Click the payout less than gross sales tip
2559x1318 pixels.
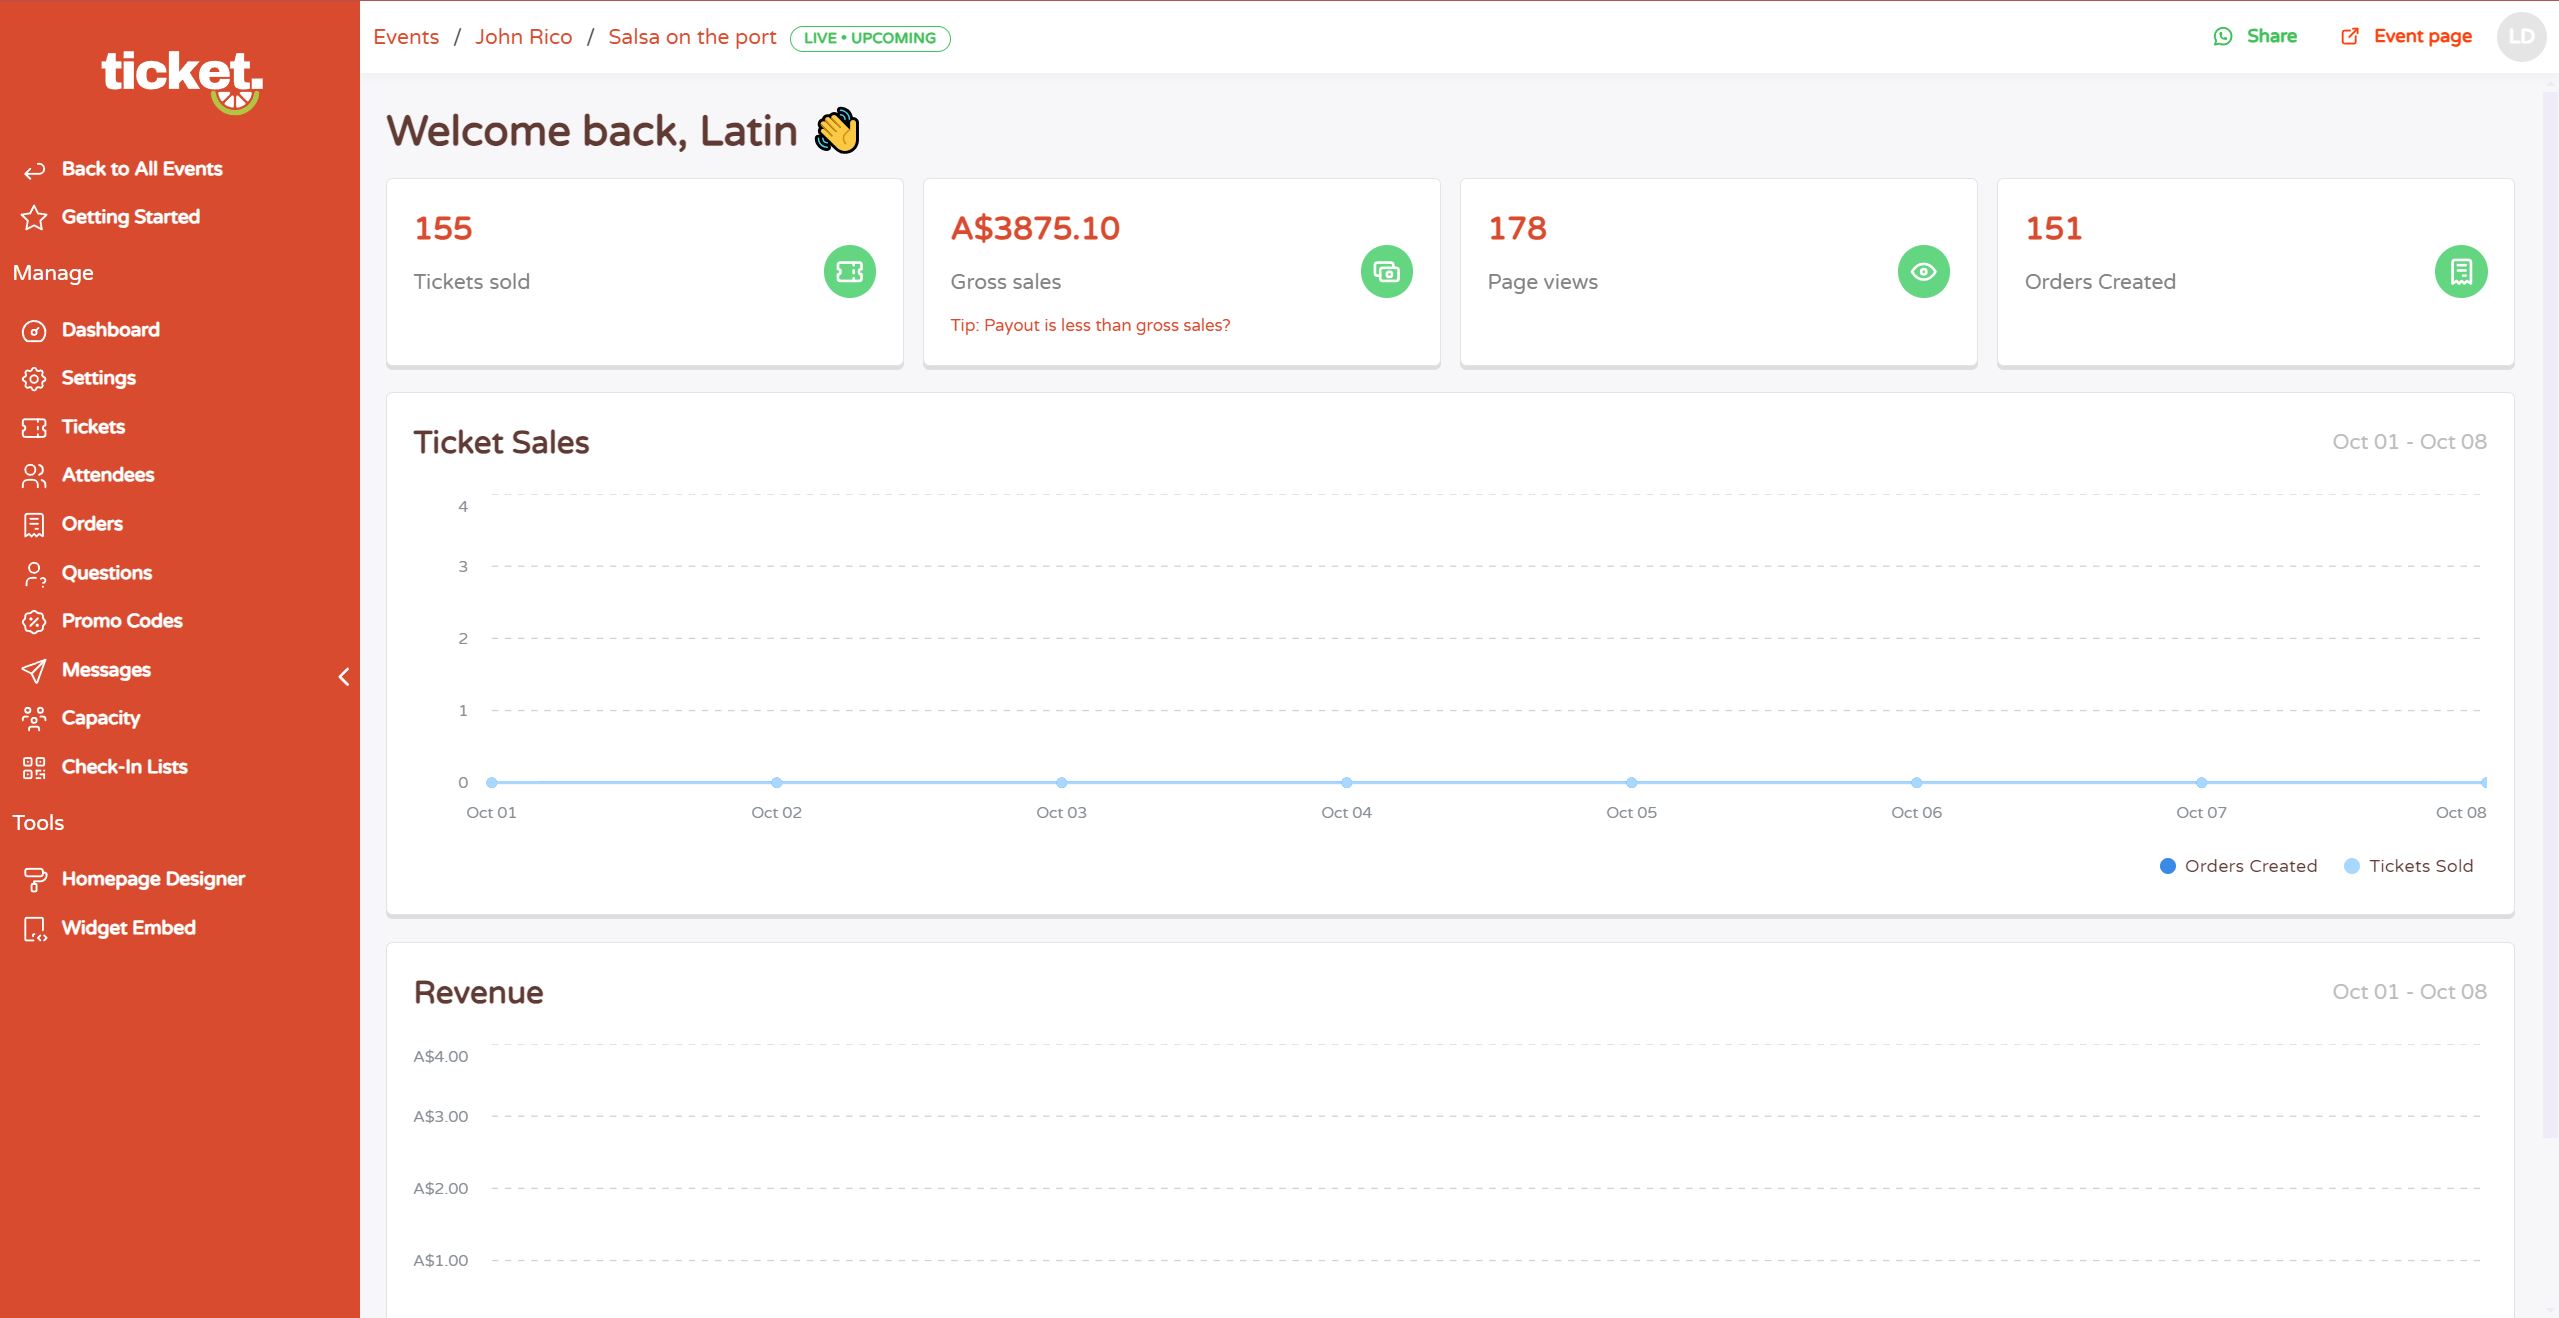pyautogui.click(x=1090, y=325)
